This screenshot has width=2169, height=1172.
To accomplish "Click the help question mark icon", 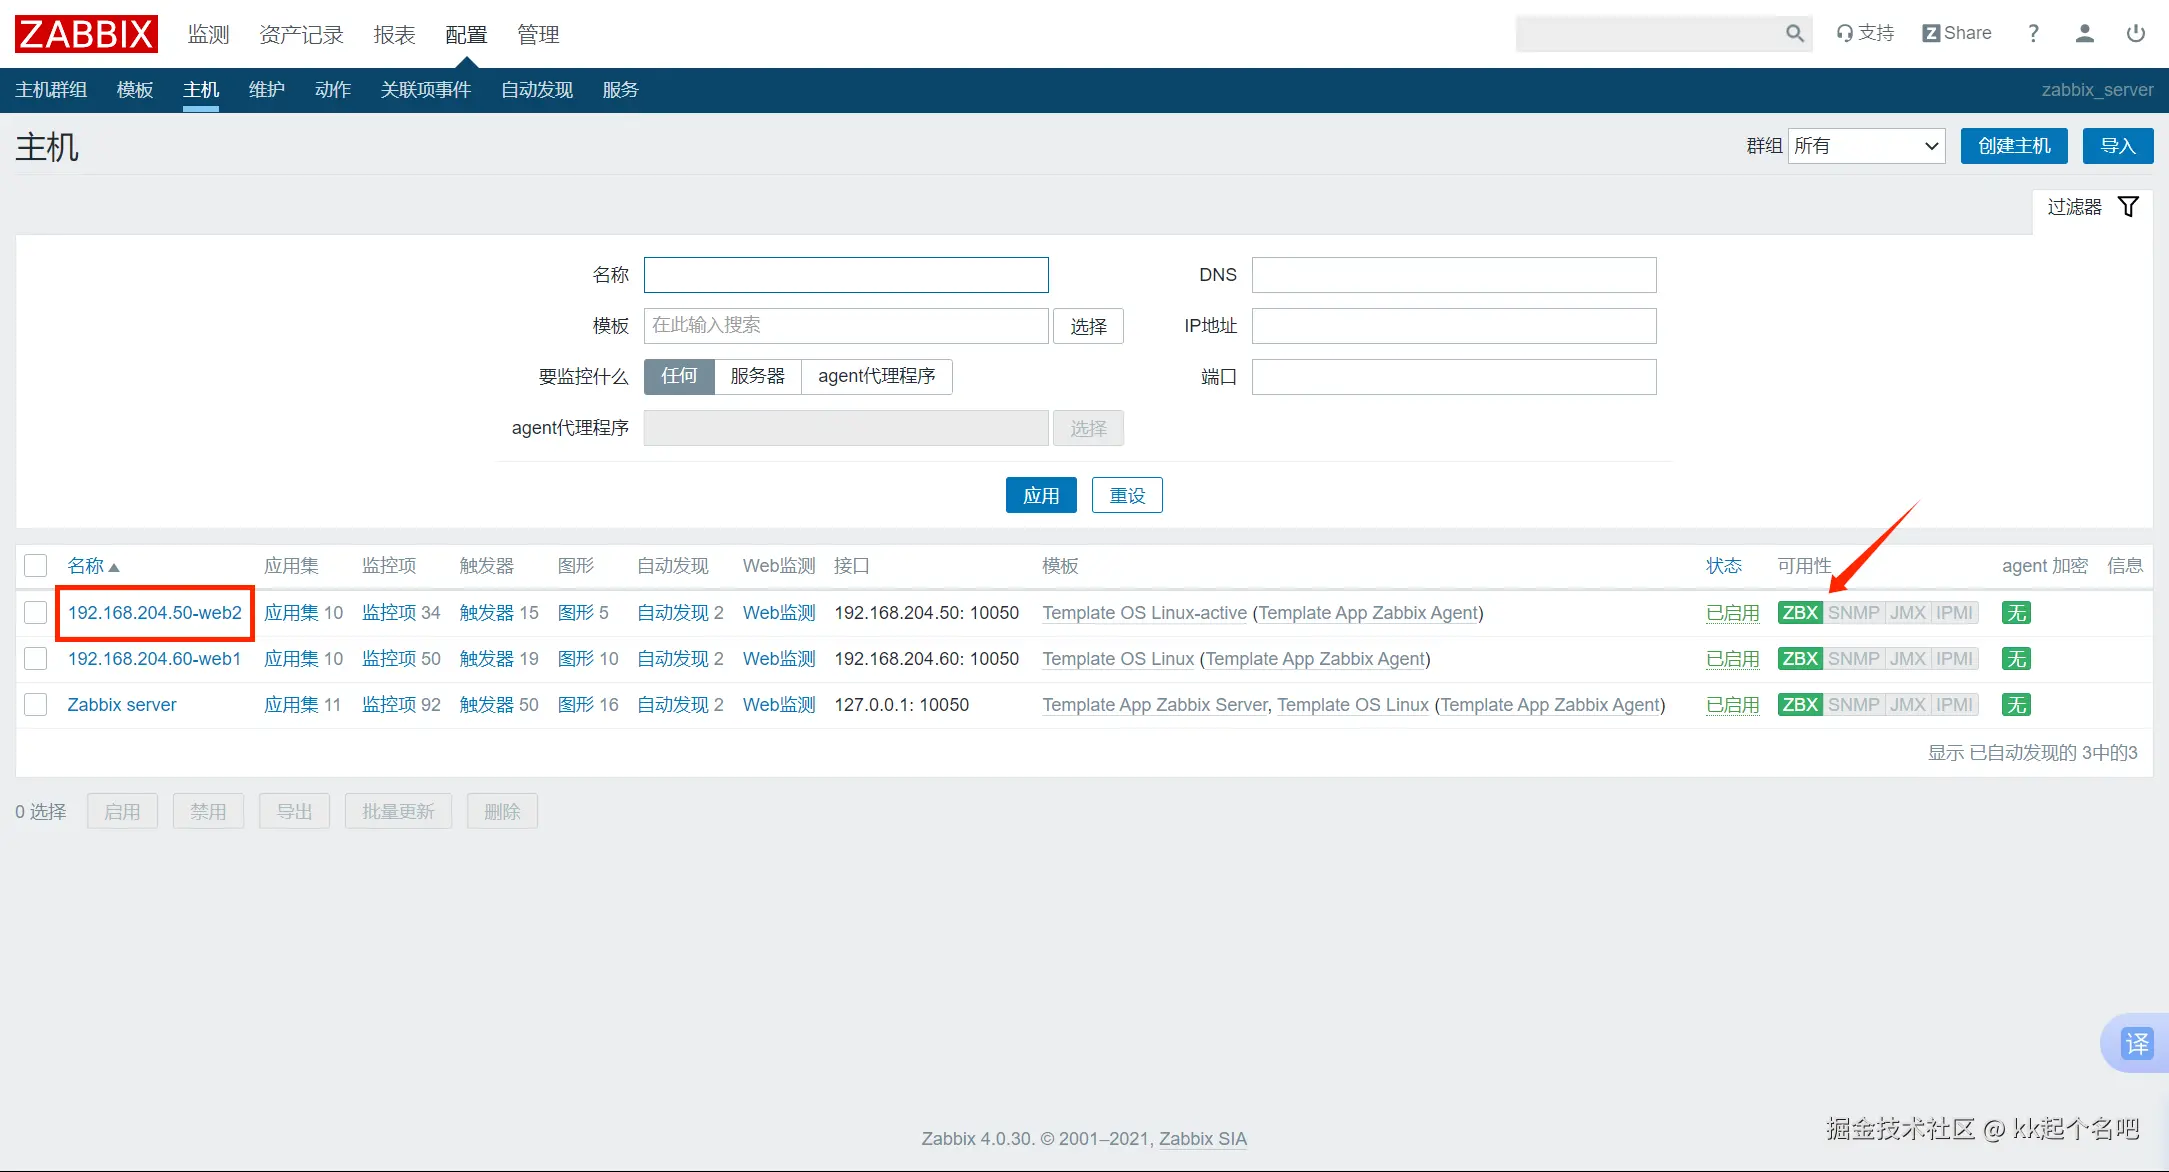I will [2033, 33].
